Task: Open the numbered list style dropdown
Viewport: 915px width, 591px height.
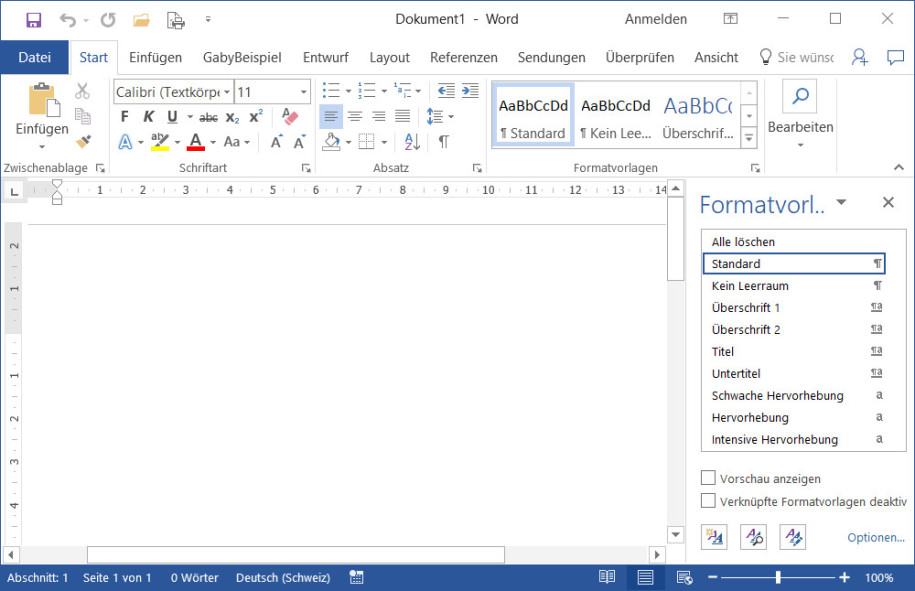Action: coord(384,91)
